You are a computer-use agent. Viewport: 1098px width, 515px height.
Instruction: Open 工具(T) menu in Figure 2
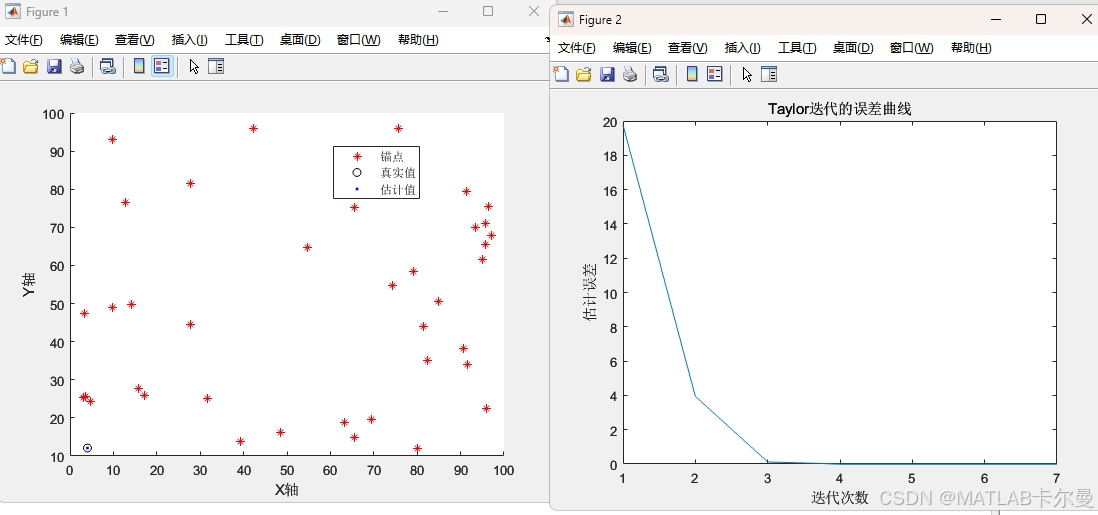click(797, 48)
